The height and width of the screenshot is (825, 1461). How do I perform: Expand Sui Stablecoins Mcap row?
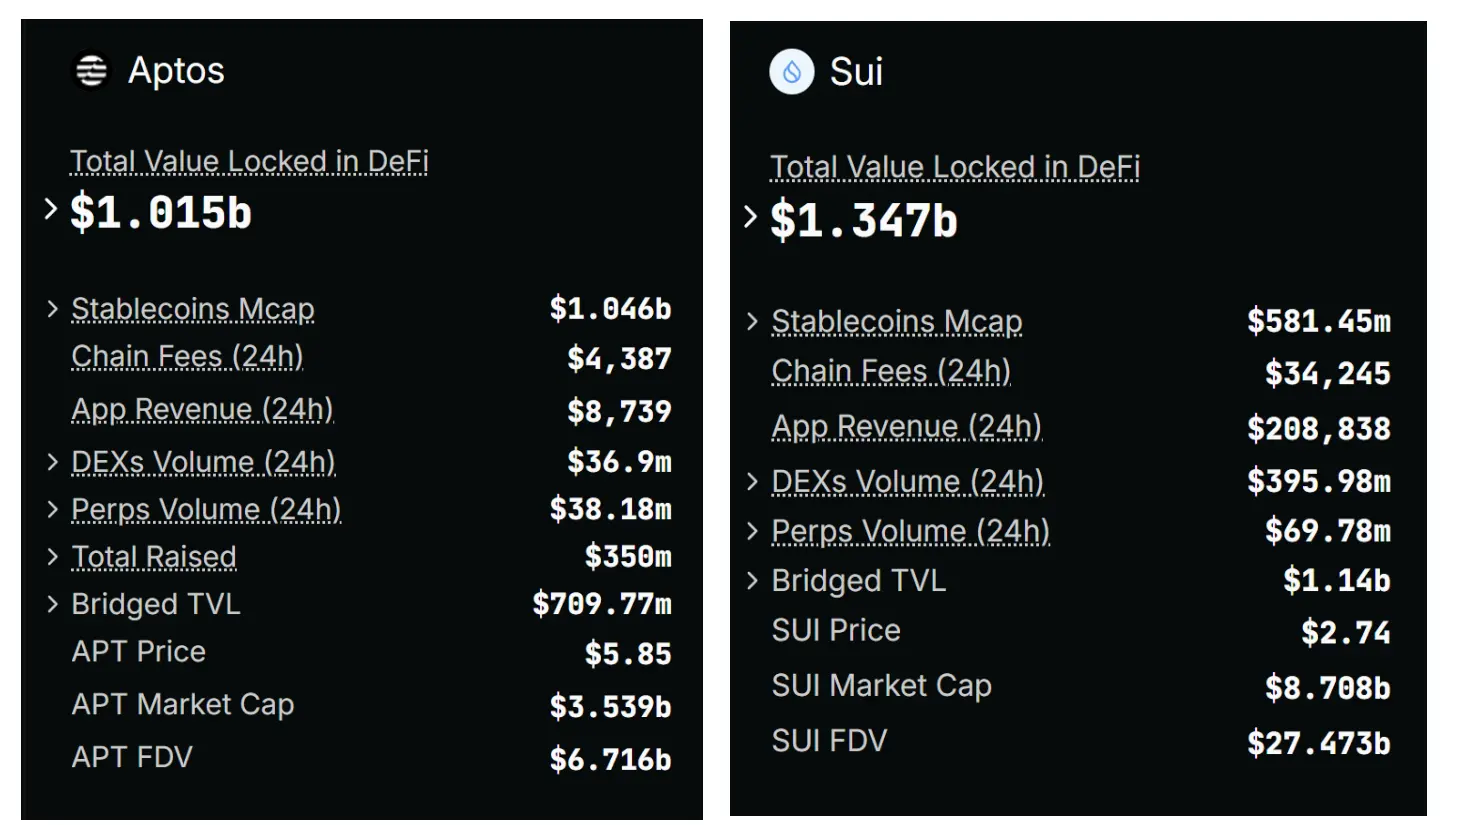[x=753, y=321]
